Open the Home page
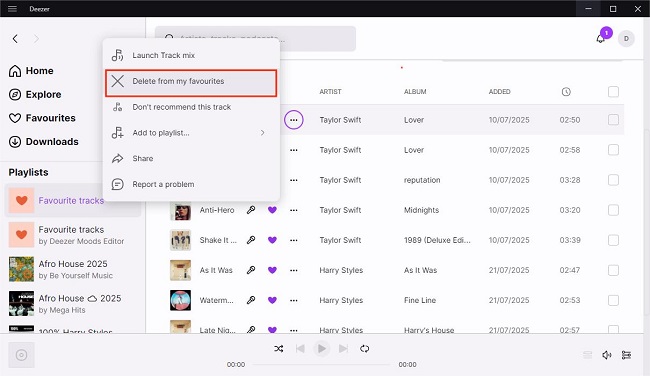The image size is (650, 376). click(x=31, y=71)
